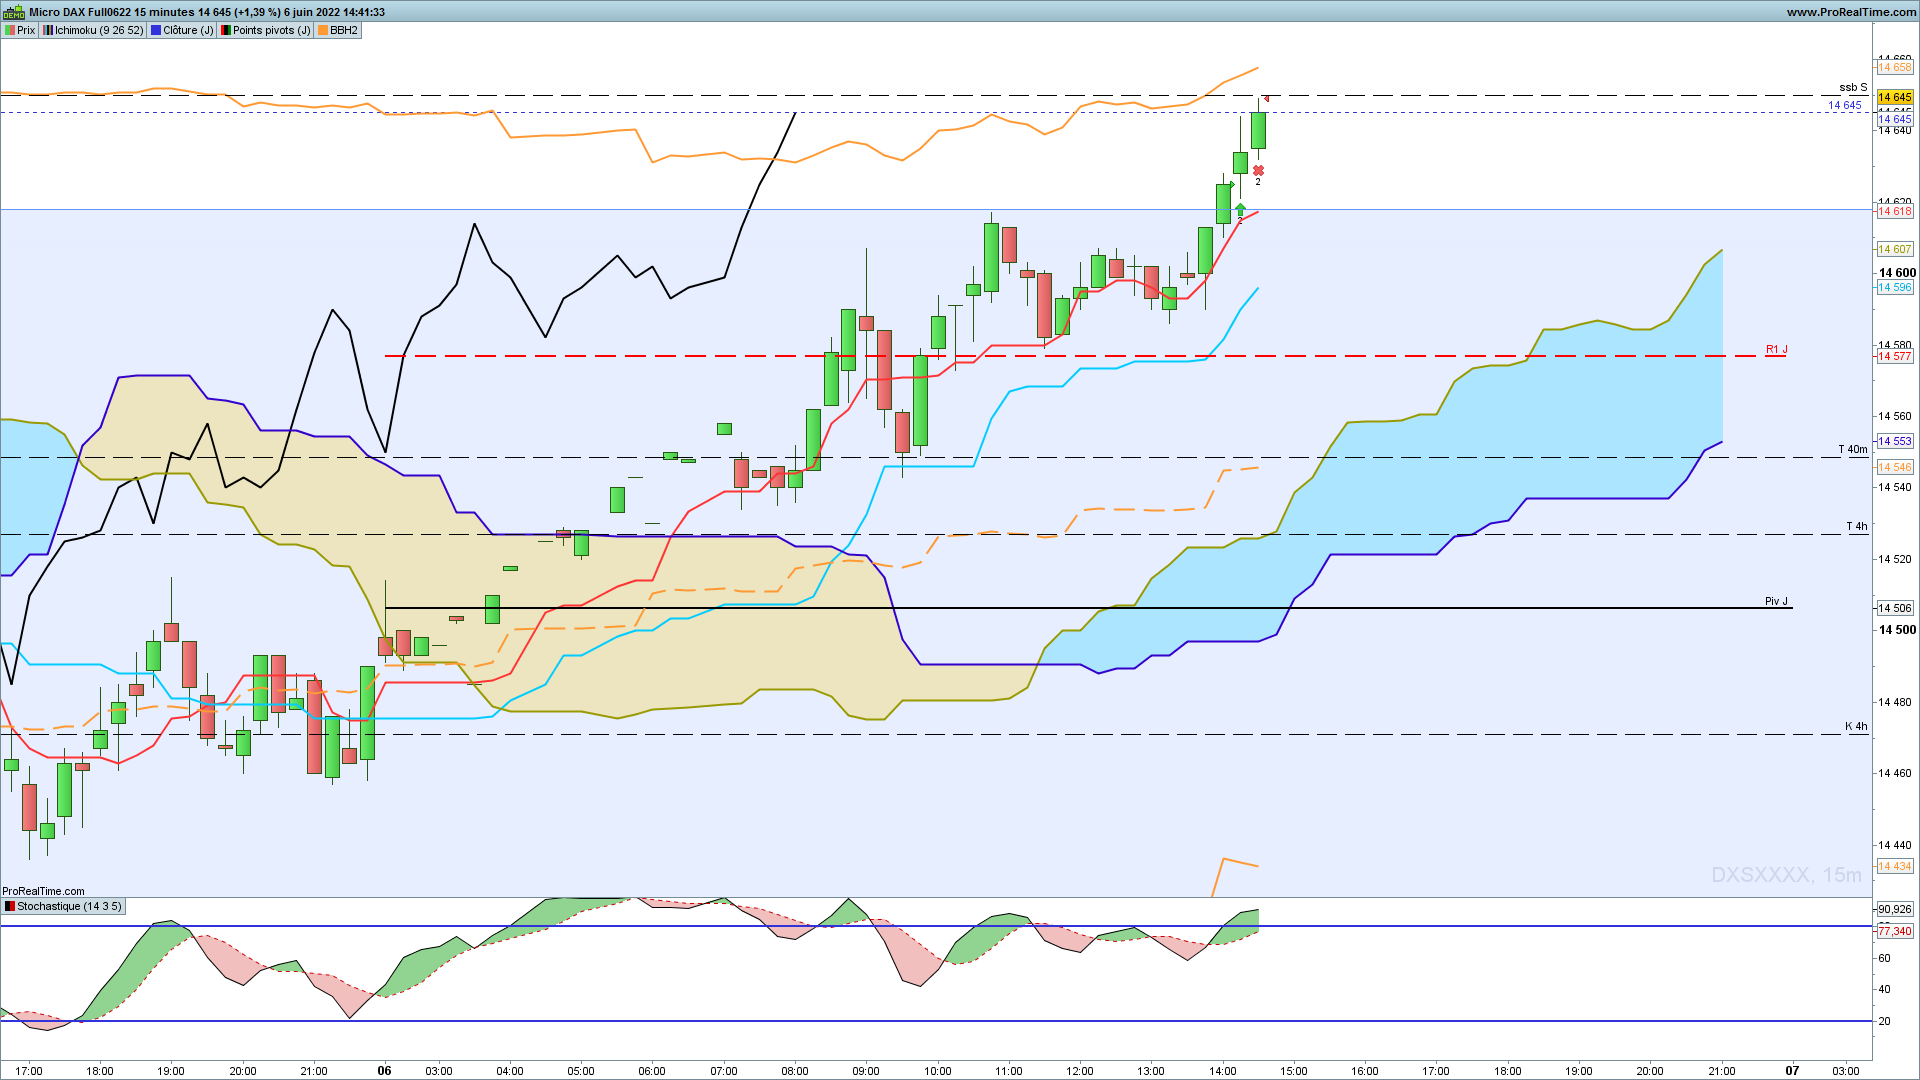Click the cyan 14 596 price tag
The height and width of the screenshot is (1080, 1920).
1895,287
